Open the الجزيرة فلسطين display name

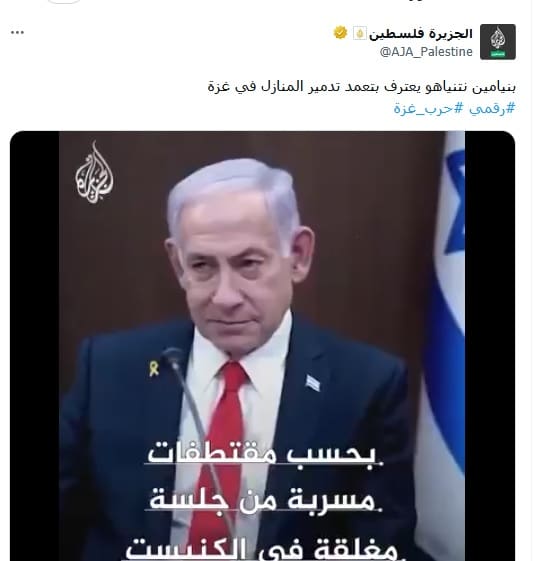tap(421, 33)
